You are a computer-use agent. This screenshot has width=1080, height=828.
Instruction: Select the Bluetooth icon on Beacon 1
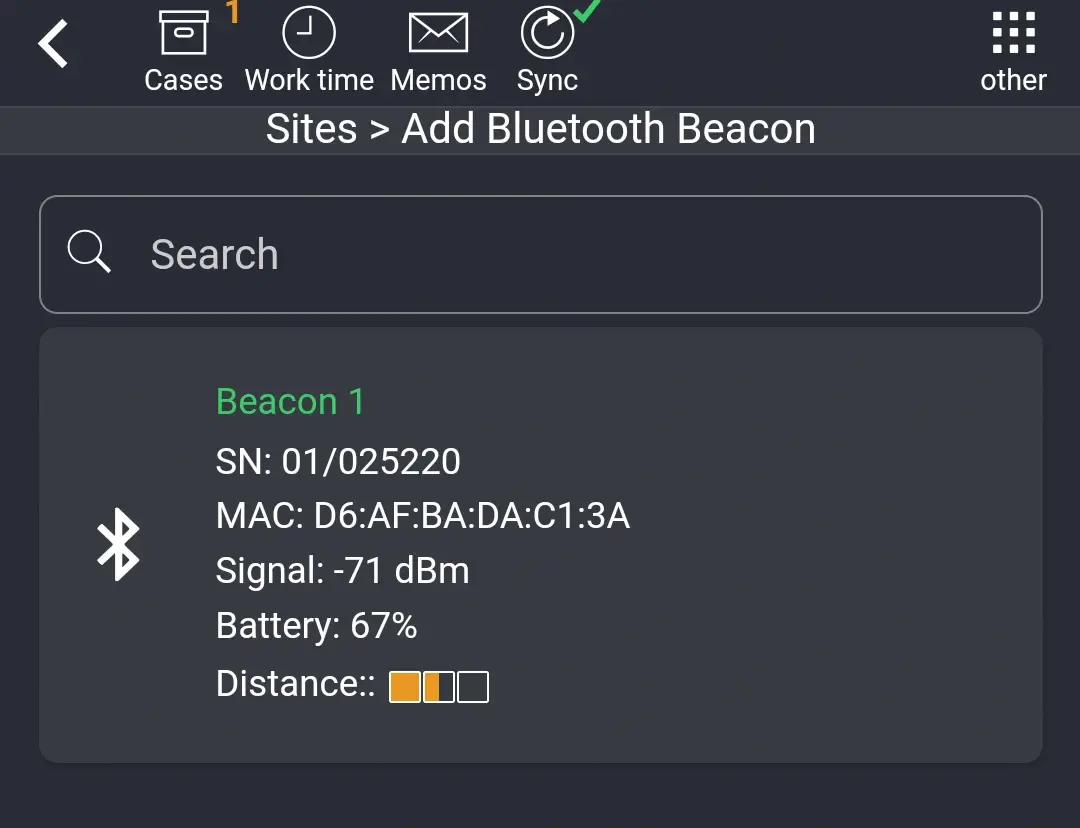coord(119,544)
